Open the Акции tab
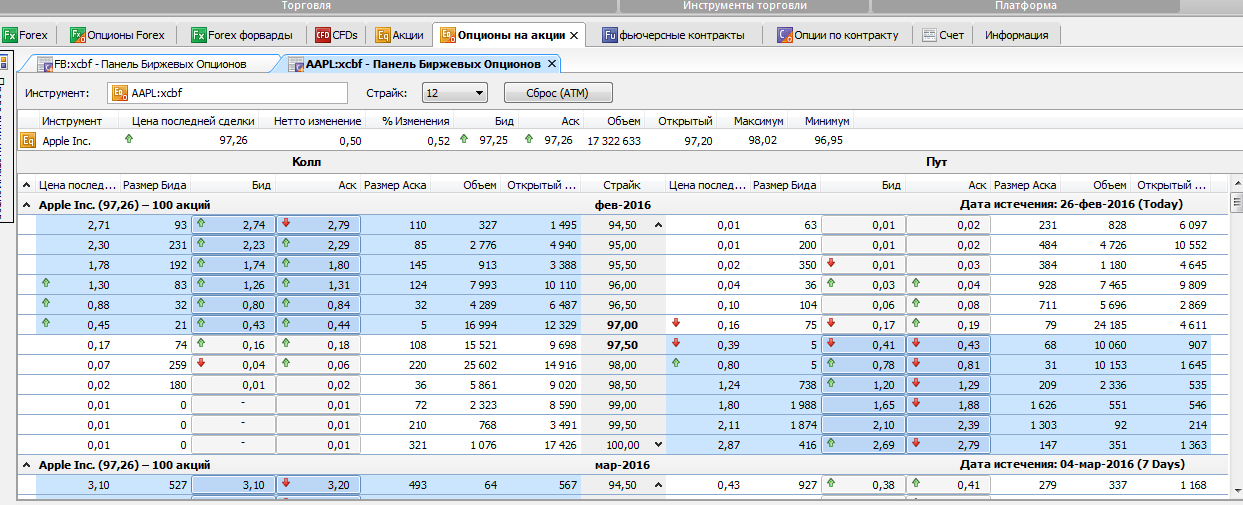Screen dimensions: 1243x505 tap(400, 35)
